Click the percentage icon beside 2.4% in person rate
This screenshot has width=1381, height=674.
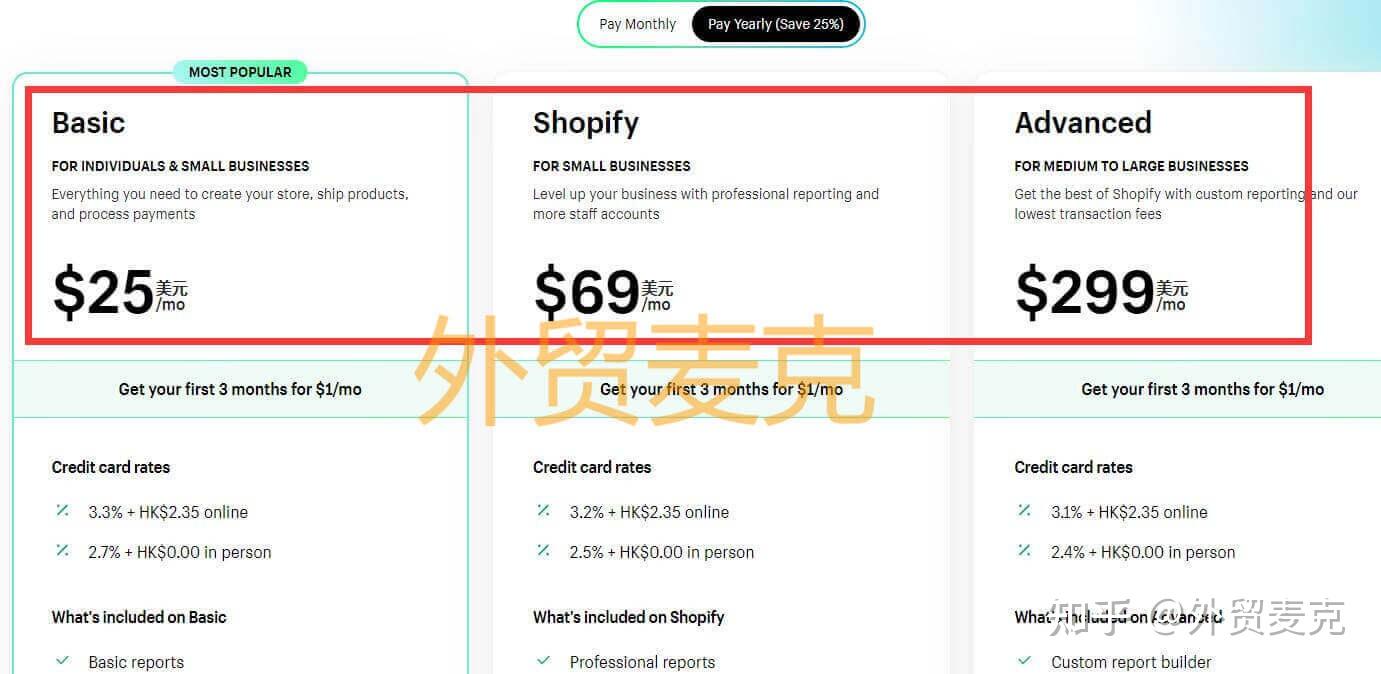pyautogui.click(x=1024, y=551)
